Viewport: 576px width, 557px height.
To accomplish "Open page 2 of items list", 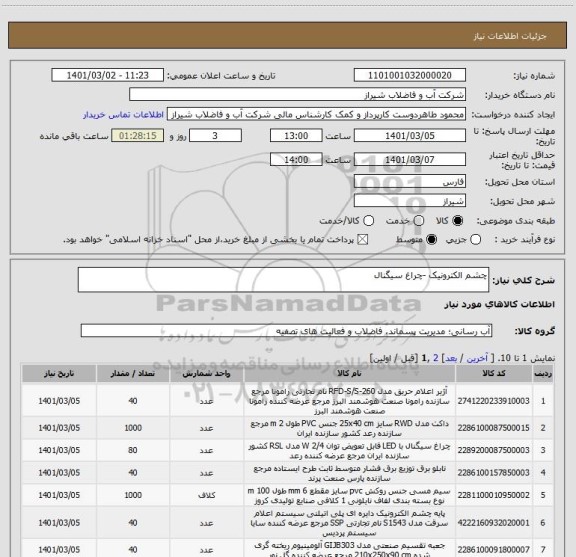I will [x=436, y=358].
